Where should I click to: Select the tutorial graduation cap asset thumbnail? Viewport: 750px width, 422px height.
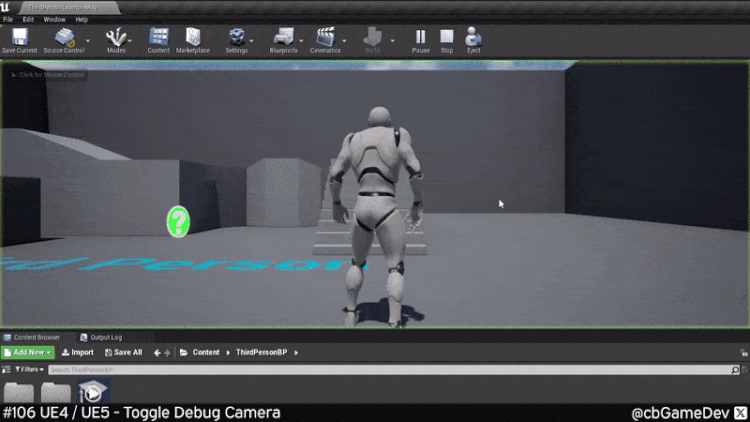tap(93, 391)
